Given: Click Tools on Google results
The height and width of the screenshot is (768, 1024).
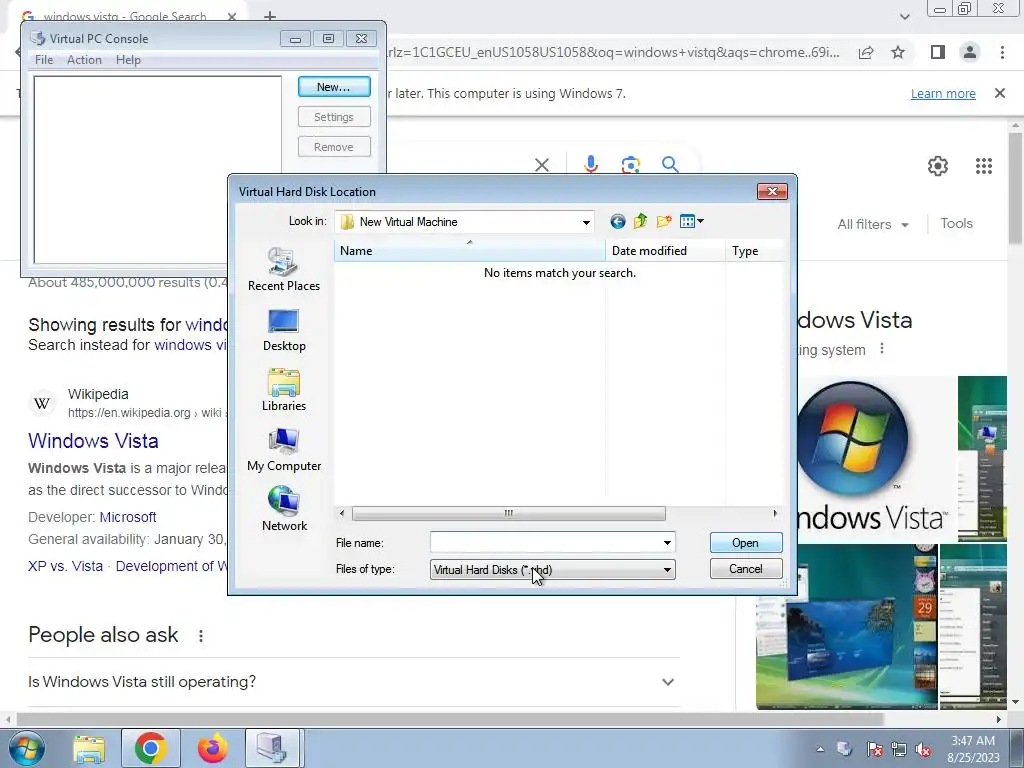Looking at the screenshot, I should click(x=956, y=223).
